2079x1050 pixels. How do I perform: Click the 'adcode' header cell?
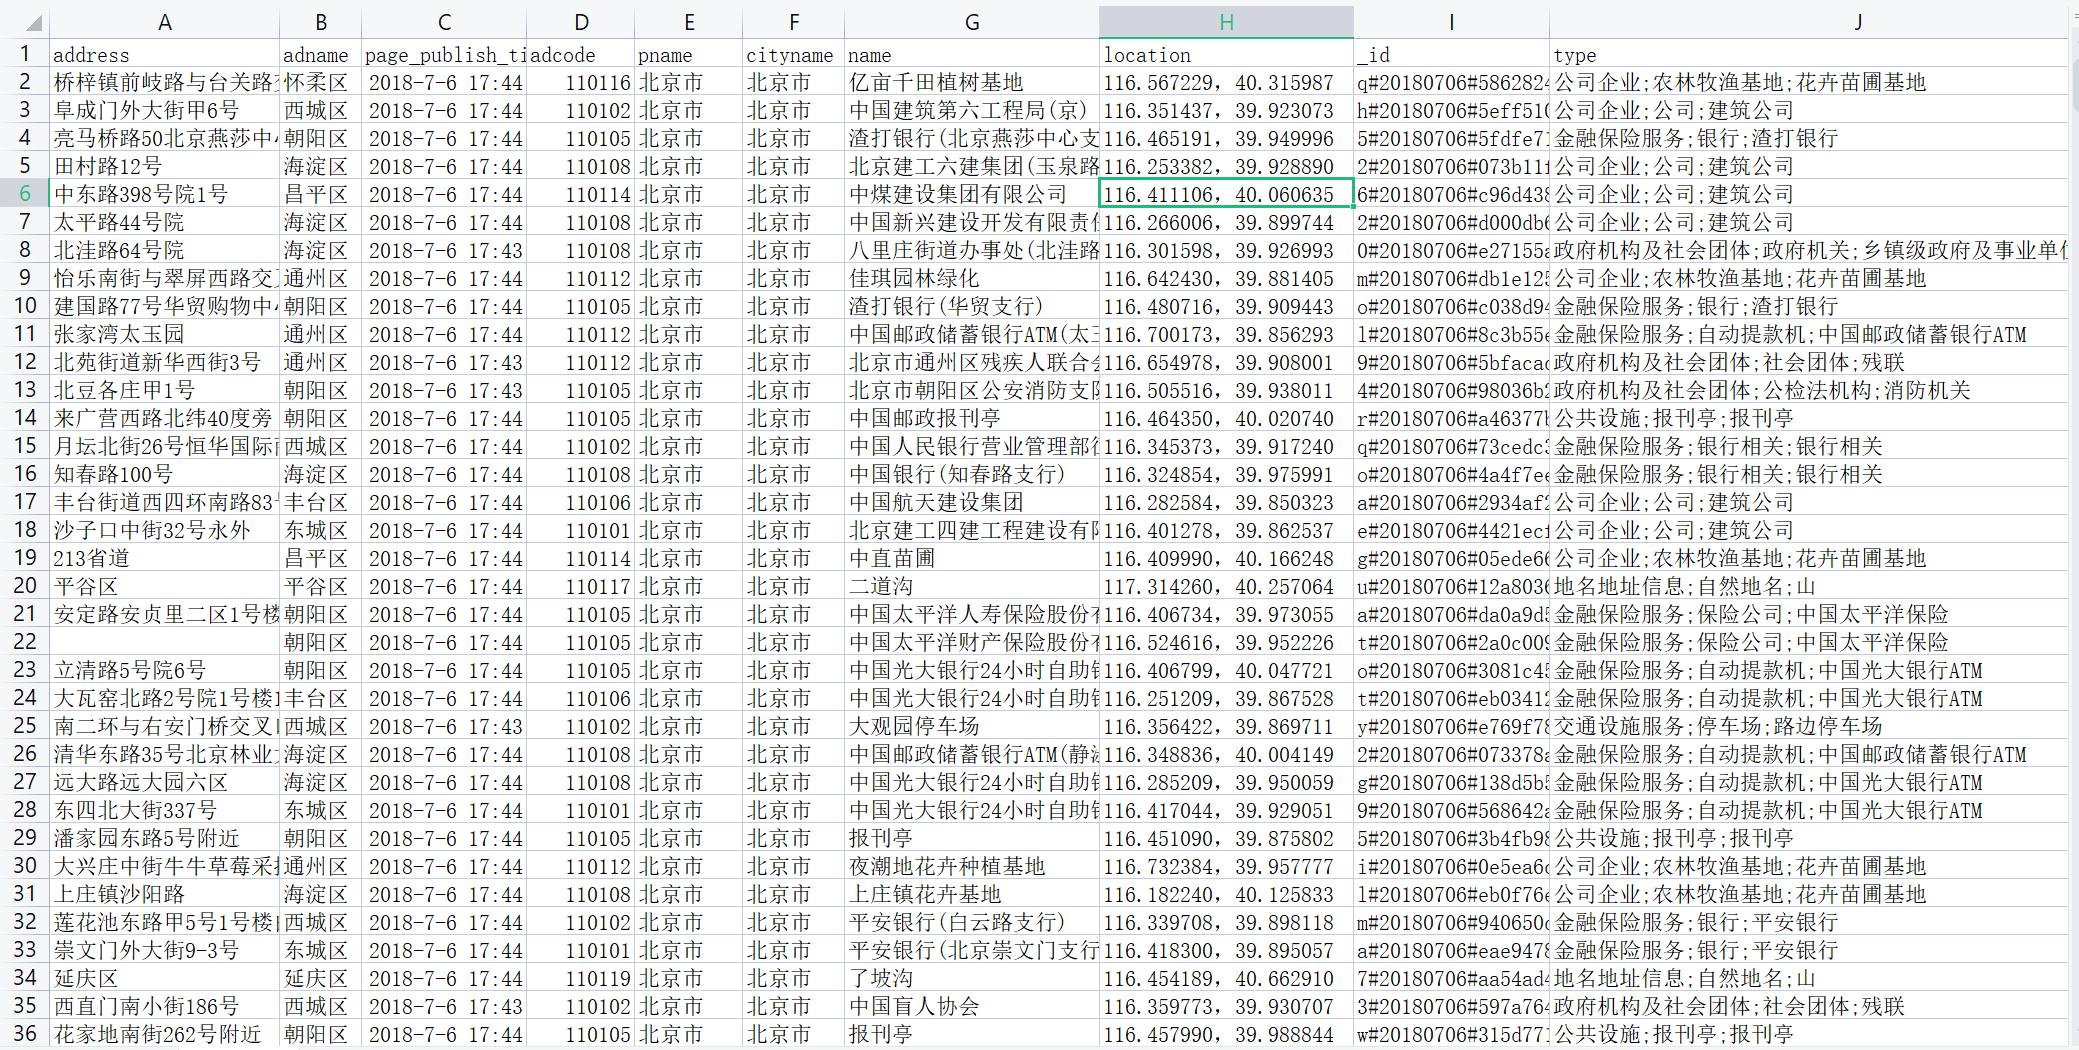(580, 55)
